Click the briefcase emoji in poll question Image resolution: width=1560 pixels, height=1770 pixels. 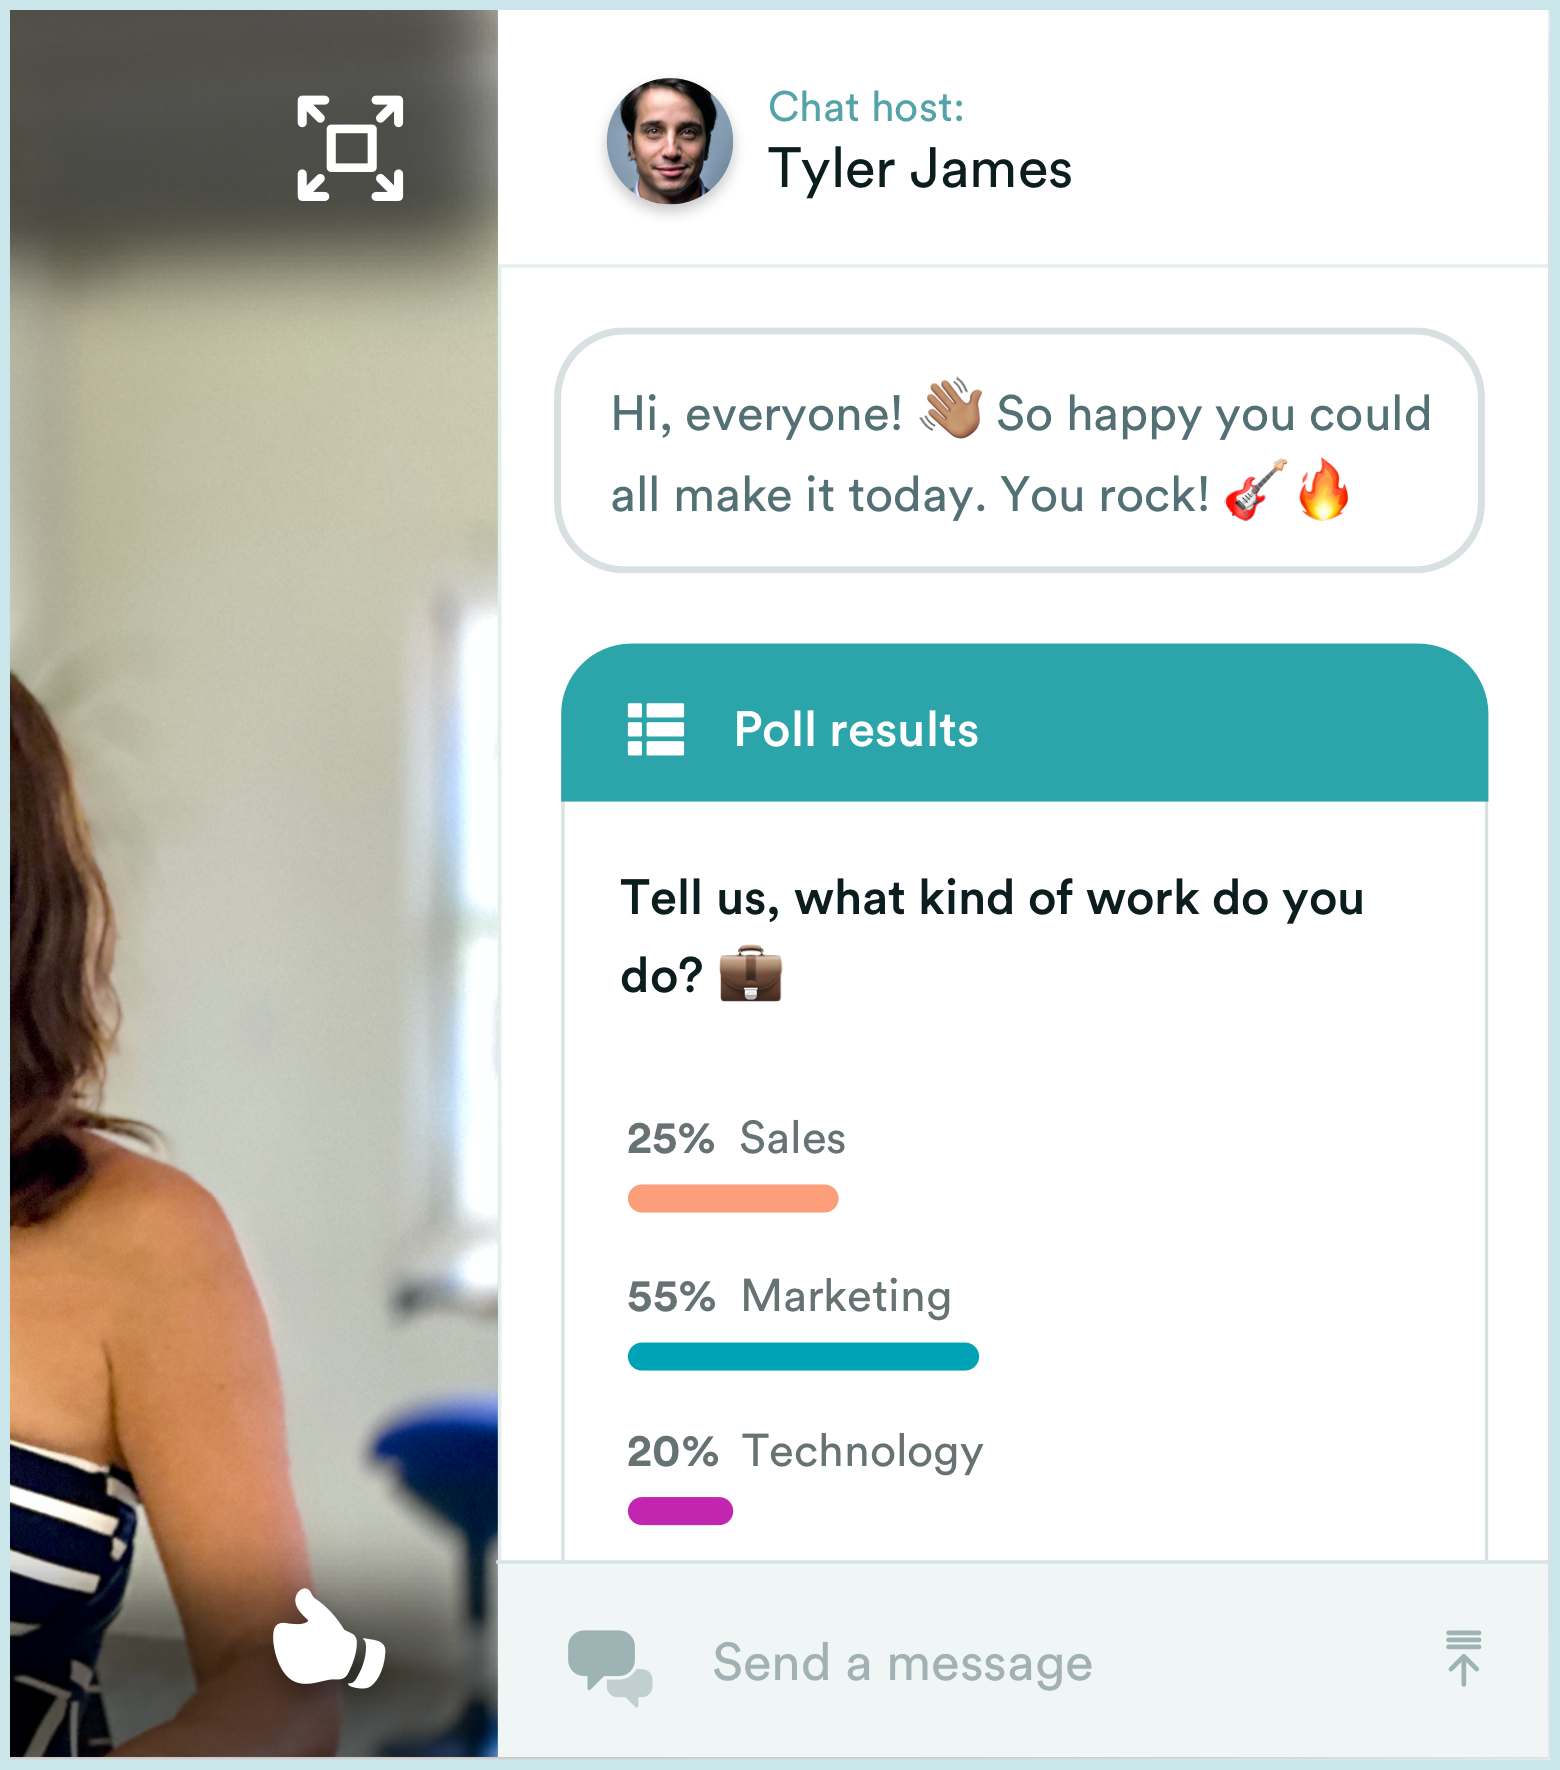coord(751,973)
